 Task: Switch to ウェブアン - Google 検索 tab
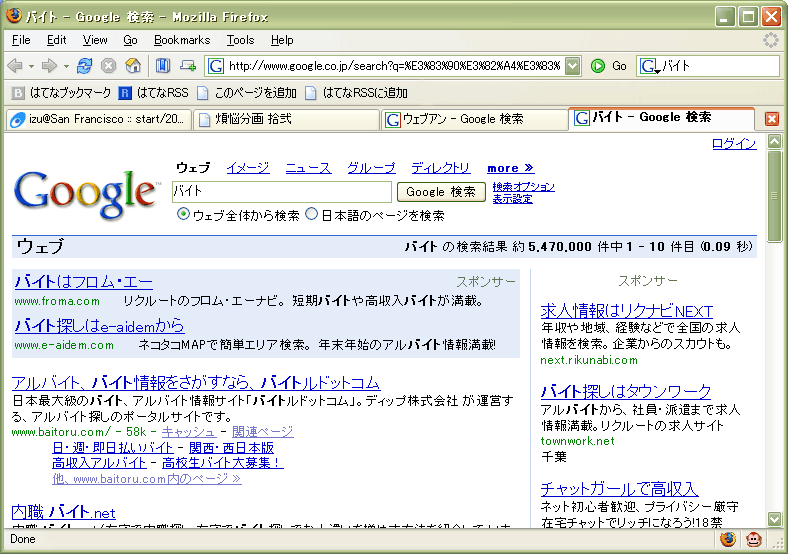coord(474,120)
